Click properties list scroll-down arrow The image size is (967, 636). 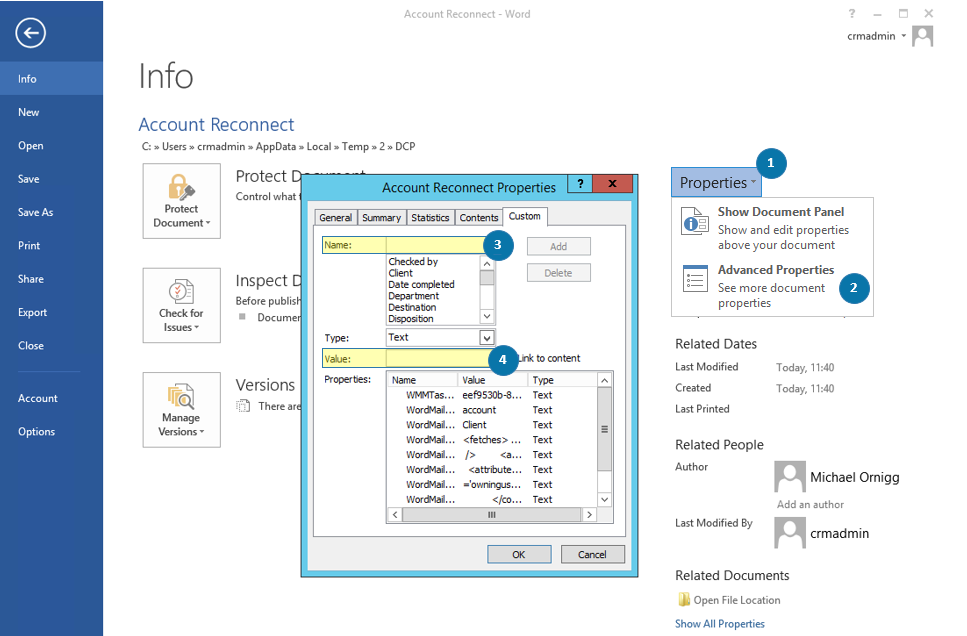tap(604, 500)
